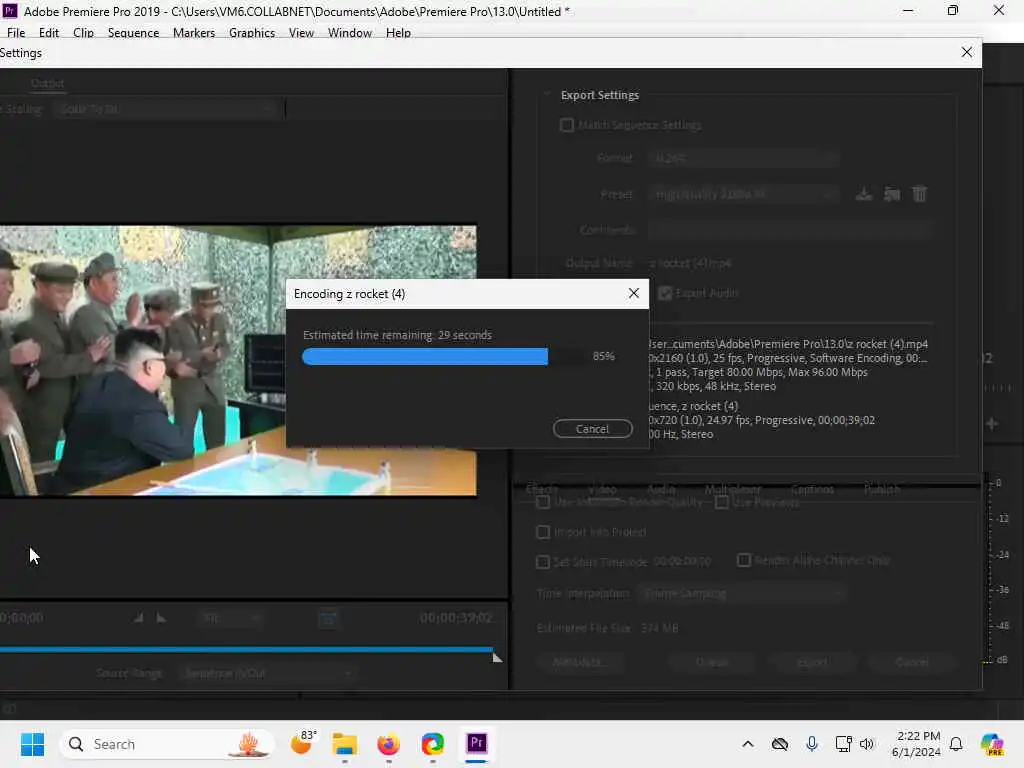Open the Format dropdown

[744, 158]
